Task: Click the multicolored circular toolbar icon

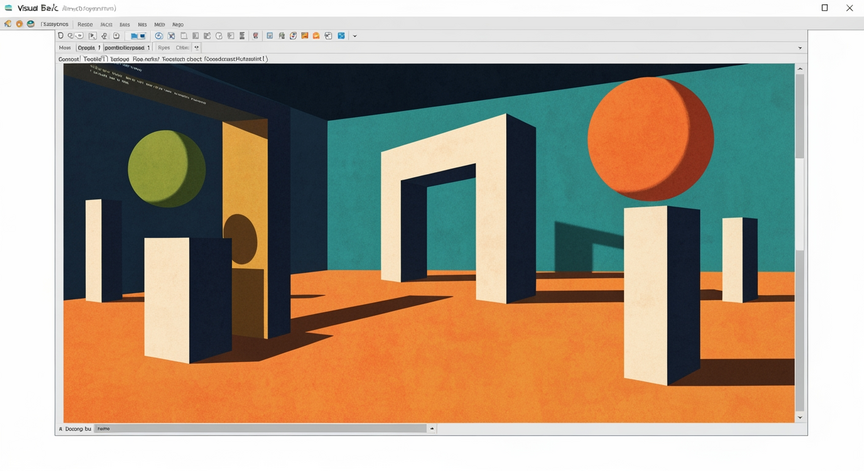Action: coord(293,36)
